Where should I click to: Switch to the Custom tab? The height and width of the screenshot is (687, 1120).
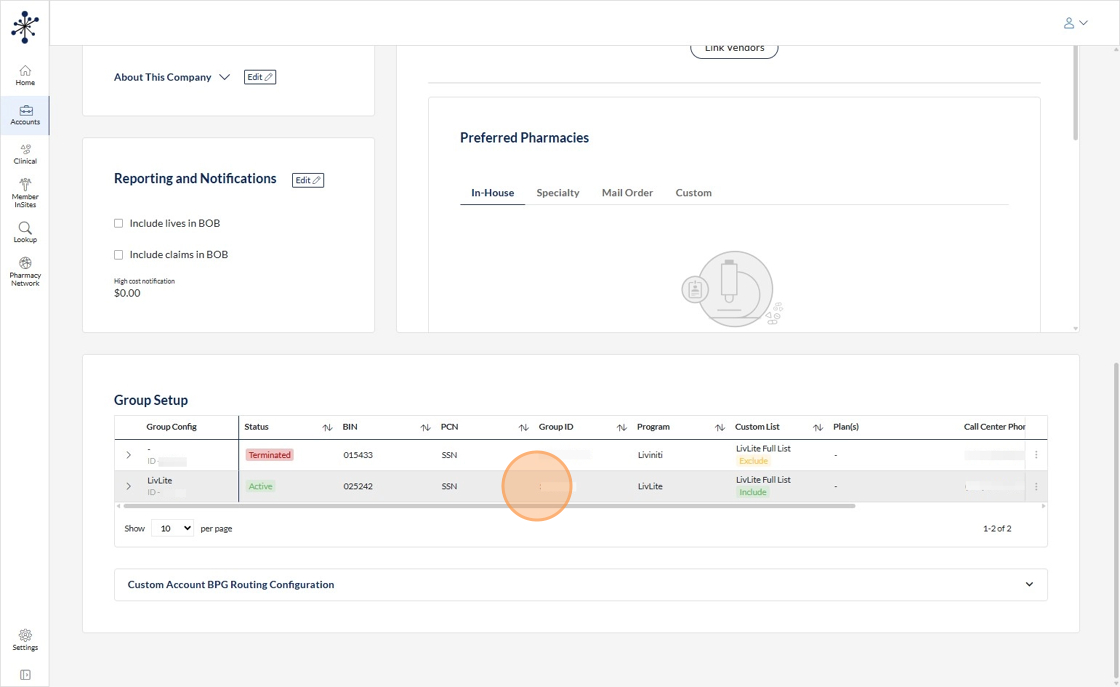(x=694, y=193)
